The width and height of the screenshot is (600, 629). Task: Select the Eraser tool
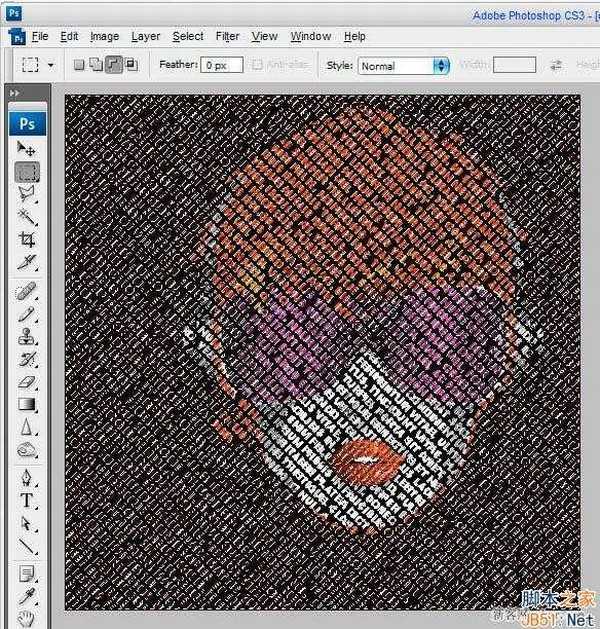coord(27,382)
